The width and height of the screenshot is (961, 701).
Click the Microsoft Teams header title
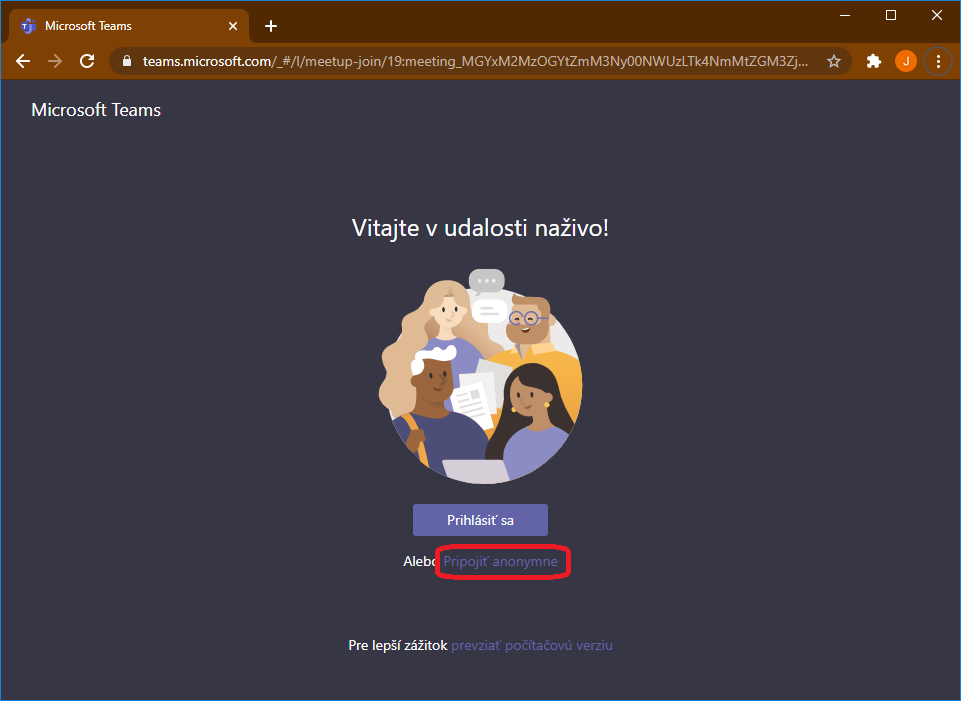click(96, 110)
